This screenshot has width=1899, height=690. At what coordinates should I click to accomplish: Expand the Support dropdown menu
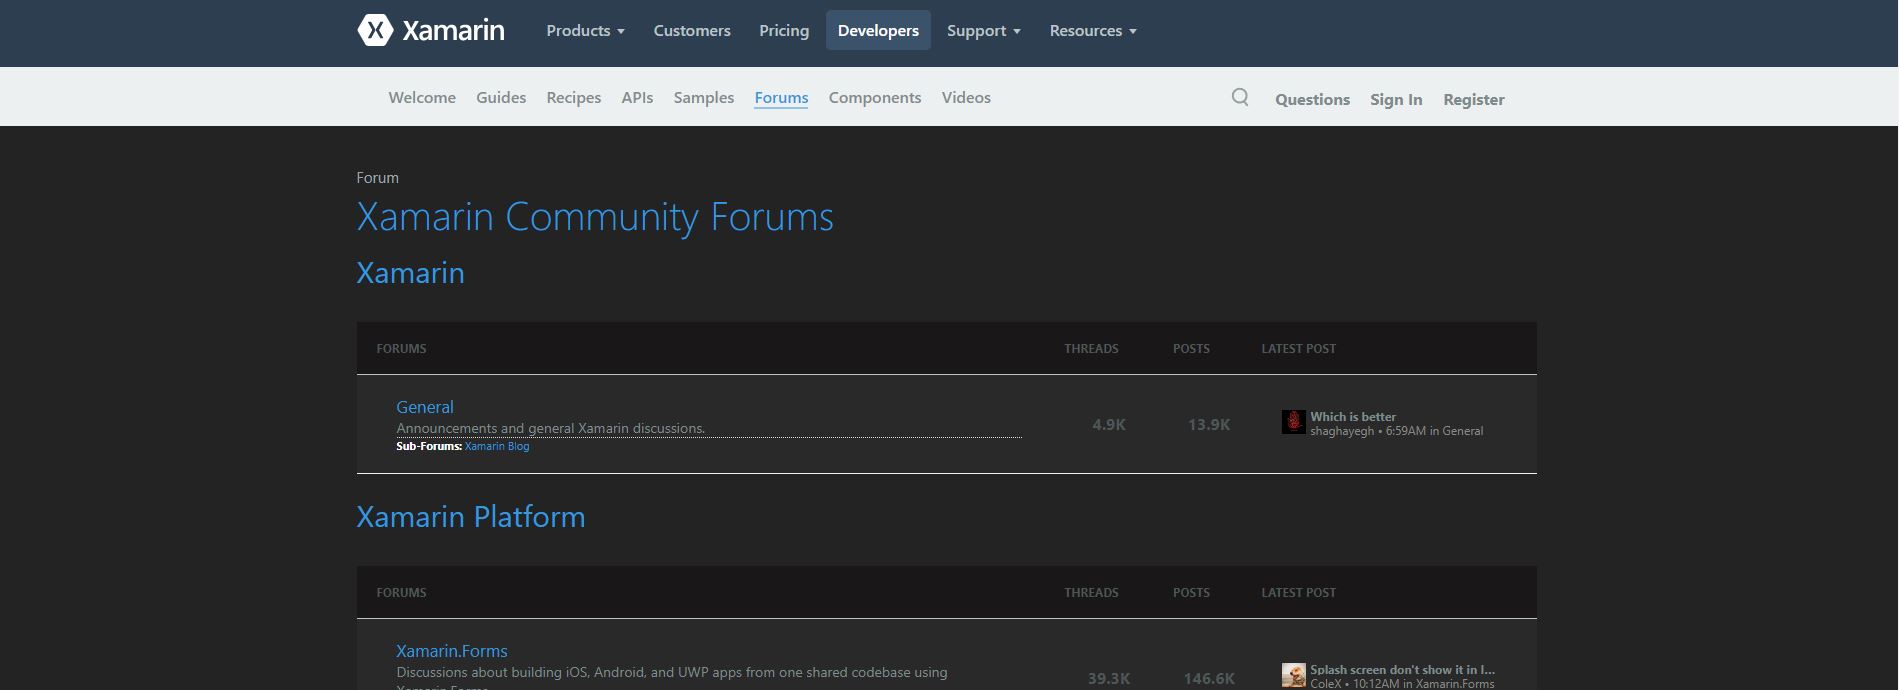984,31
